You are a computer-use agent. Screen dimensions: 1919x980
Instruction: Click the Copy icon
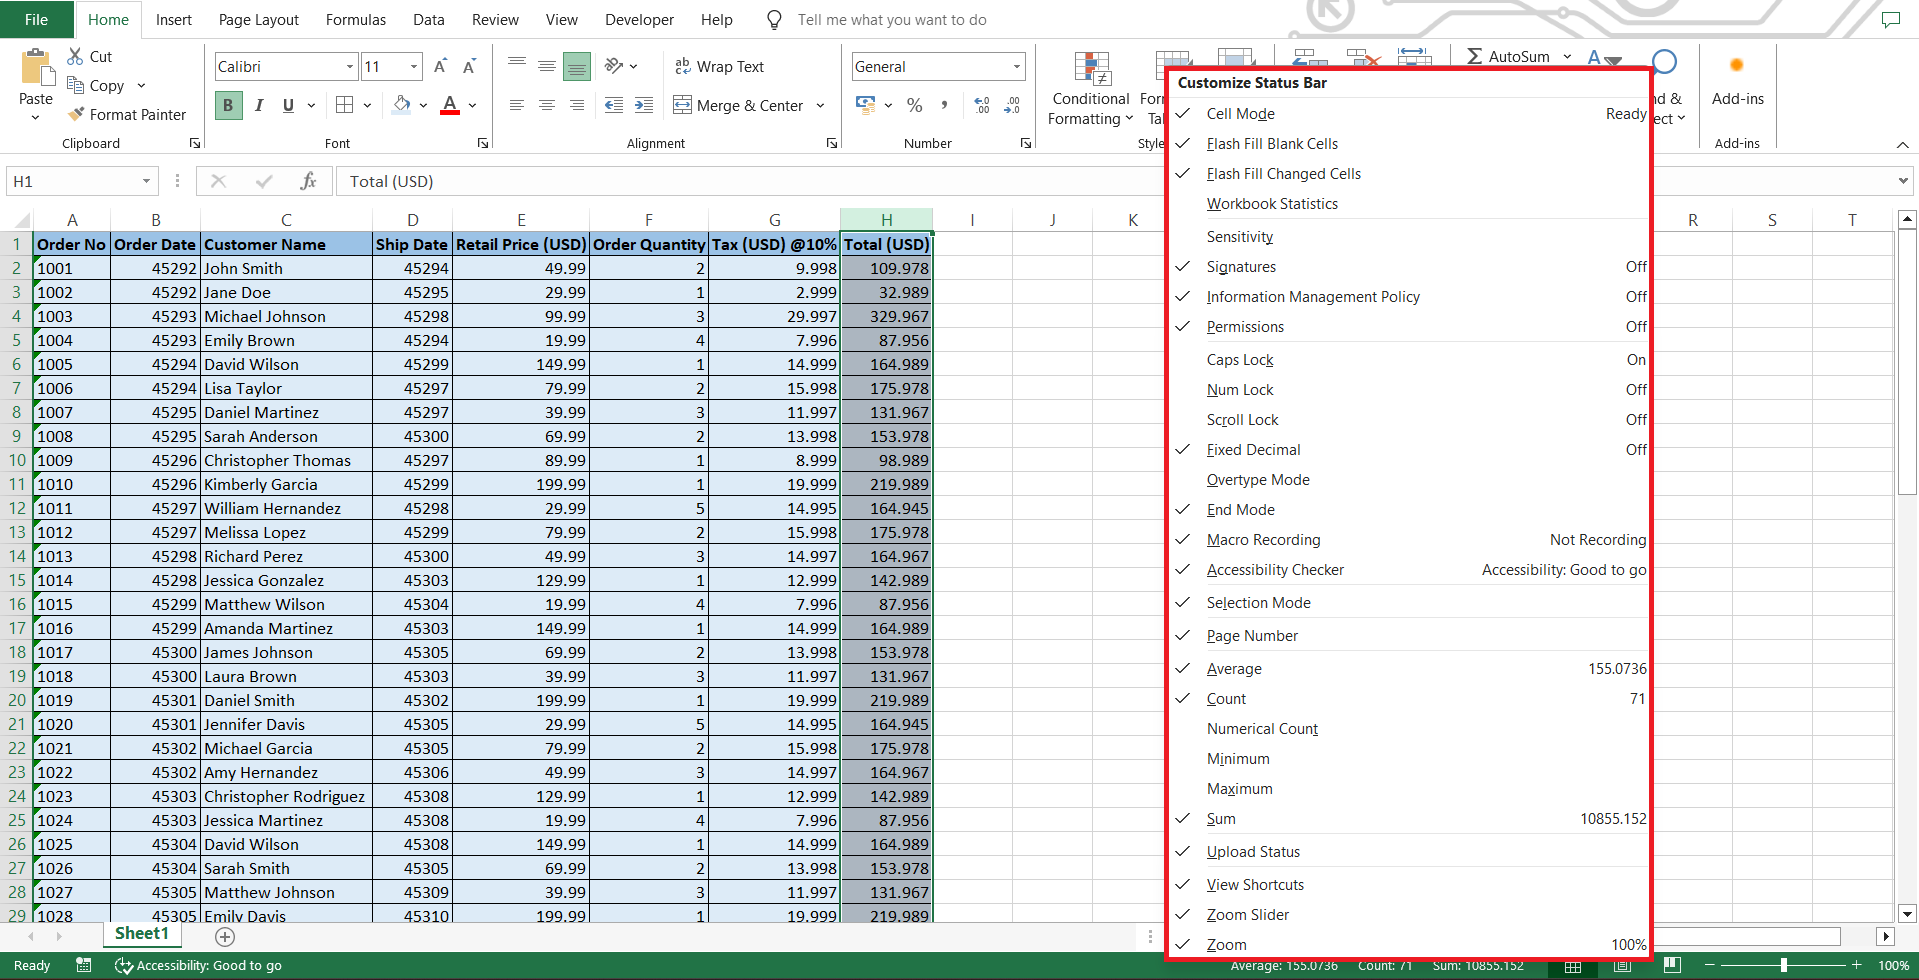tap(75, 85)
